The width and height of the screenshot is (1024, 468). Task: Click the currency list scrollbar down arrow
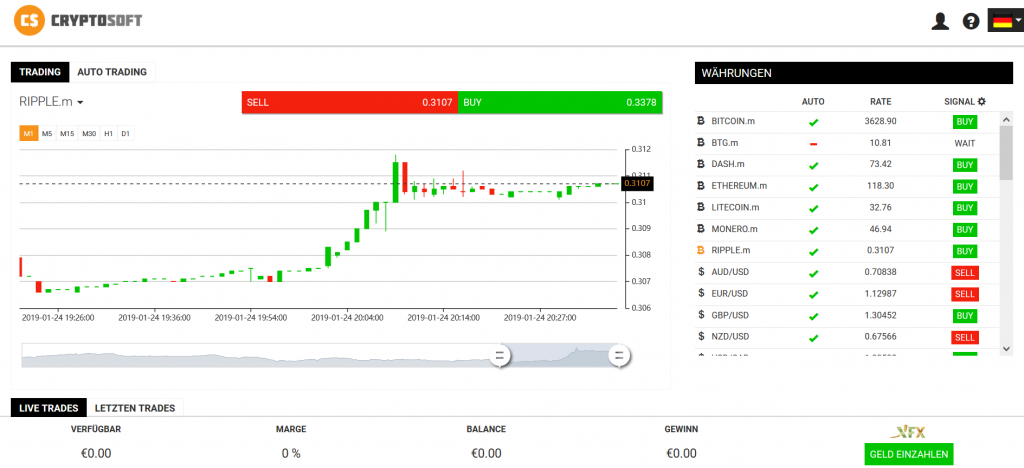click(x=1006, y=348)
